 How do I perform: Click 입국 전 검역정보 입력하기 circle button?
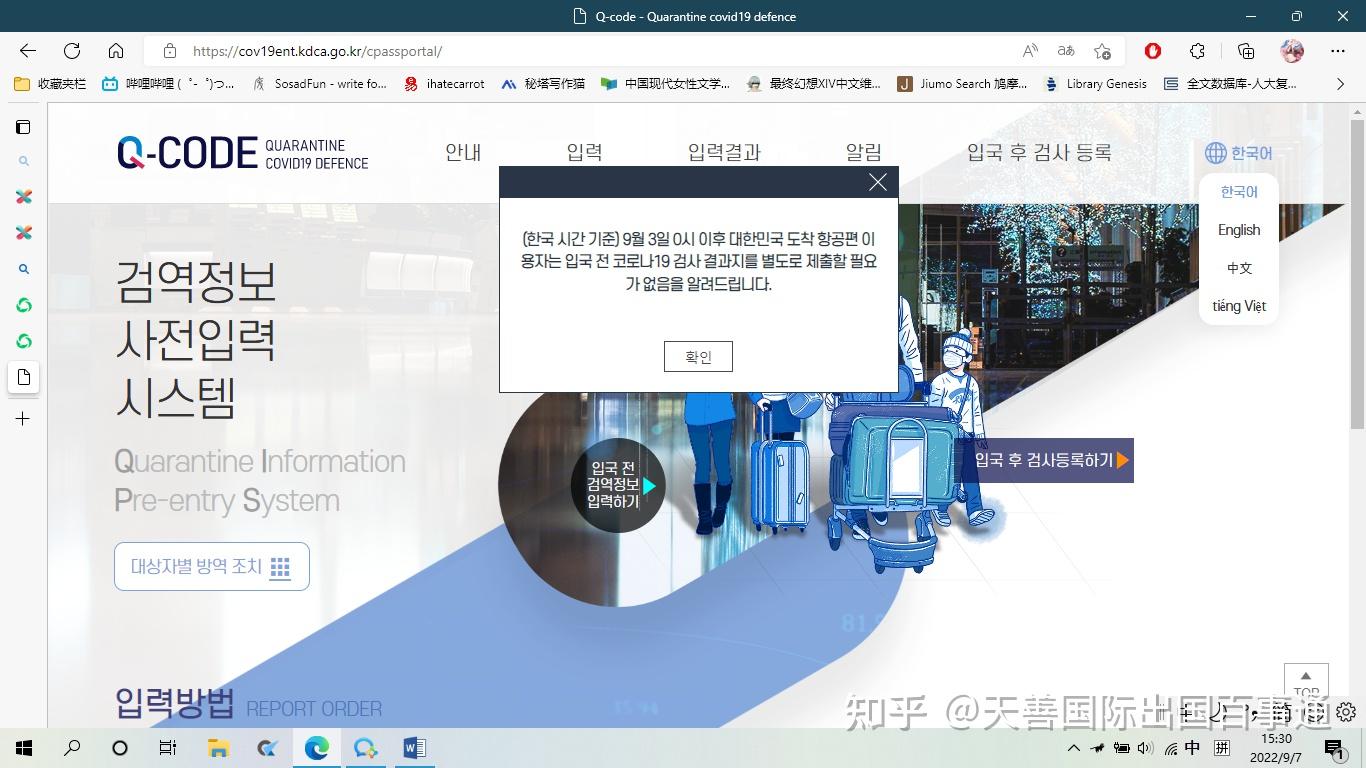618,485
